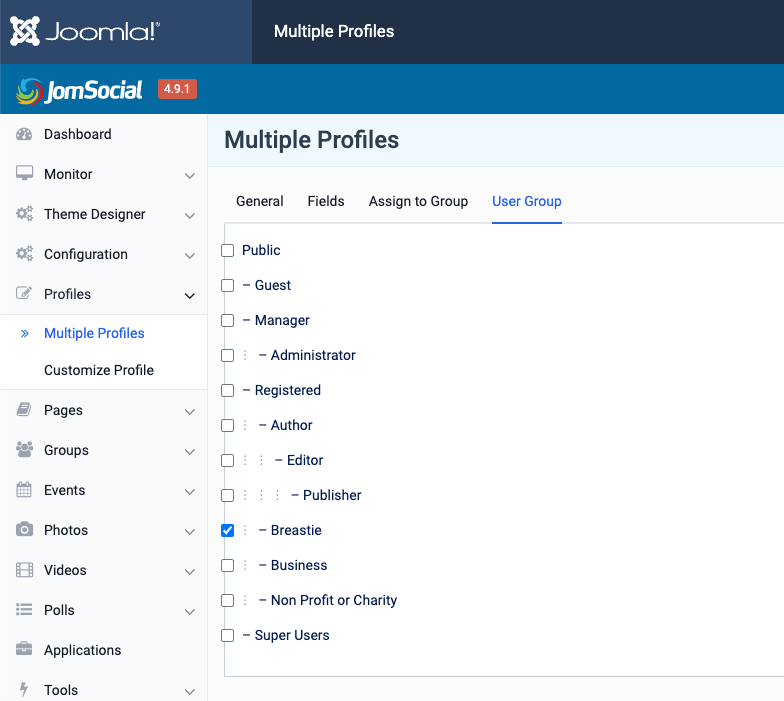Check the Public user group box

click(x=228, y=250)
